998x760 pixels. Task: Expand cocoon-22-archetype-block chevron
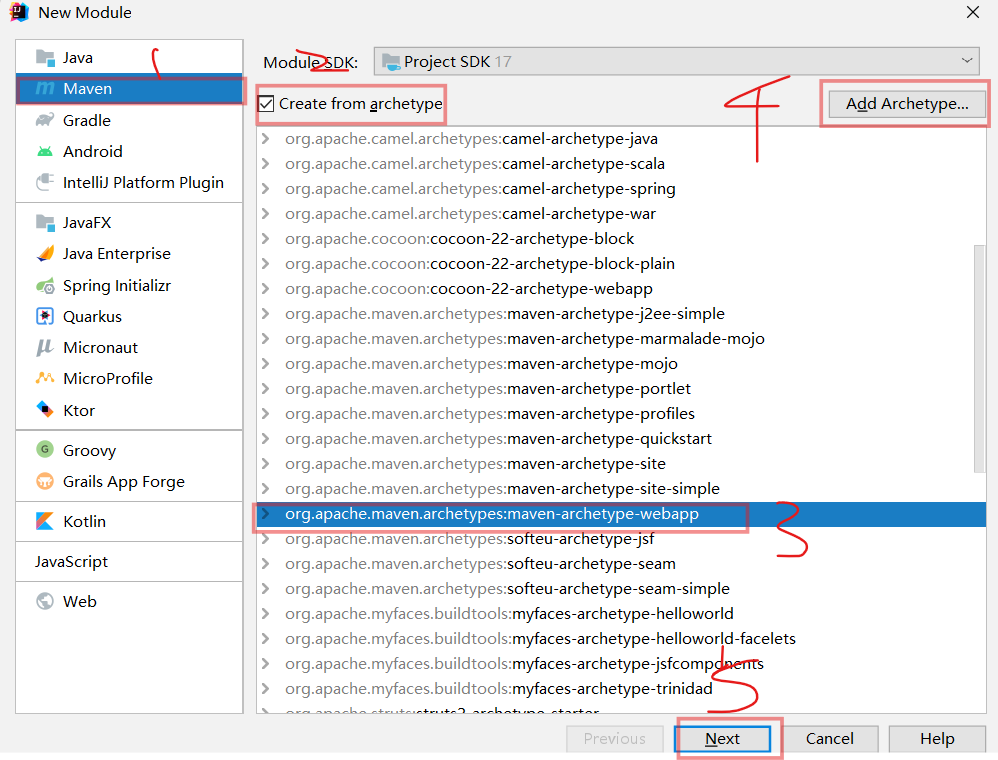click(x=266, y=239)
